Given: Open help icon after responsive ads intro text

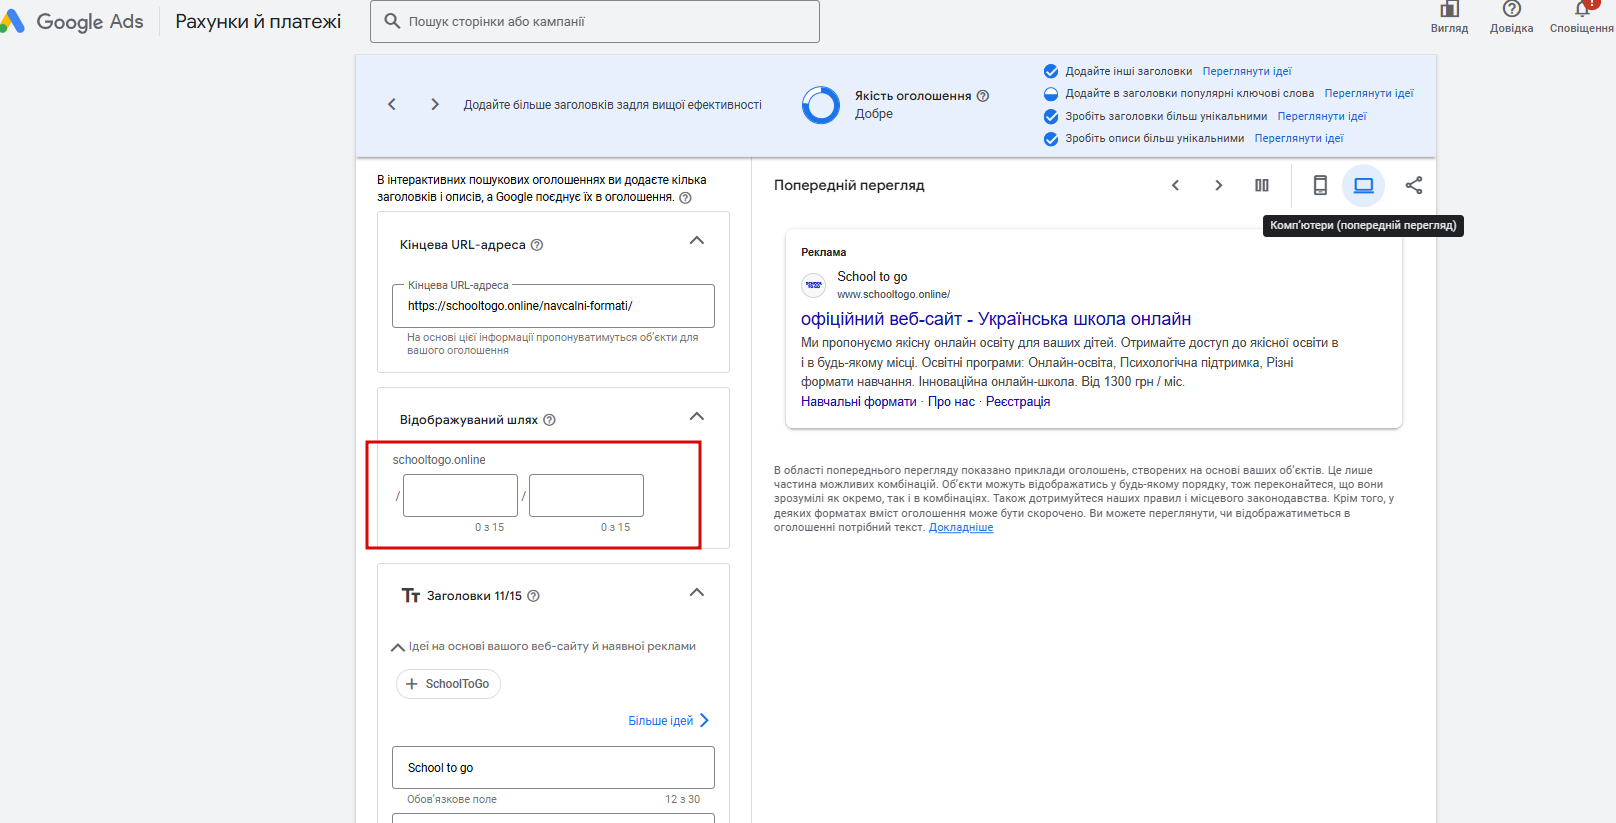Looking at the screenshot, I should 685,198.
